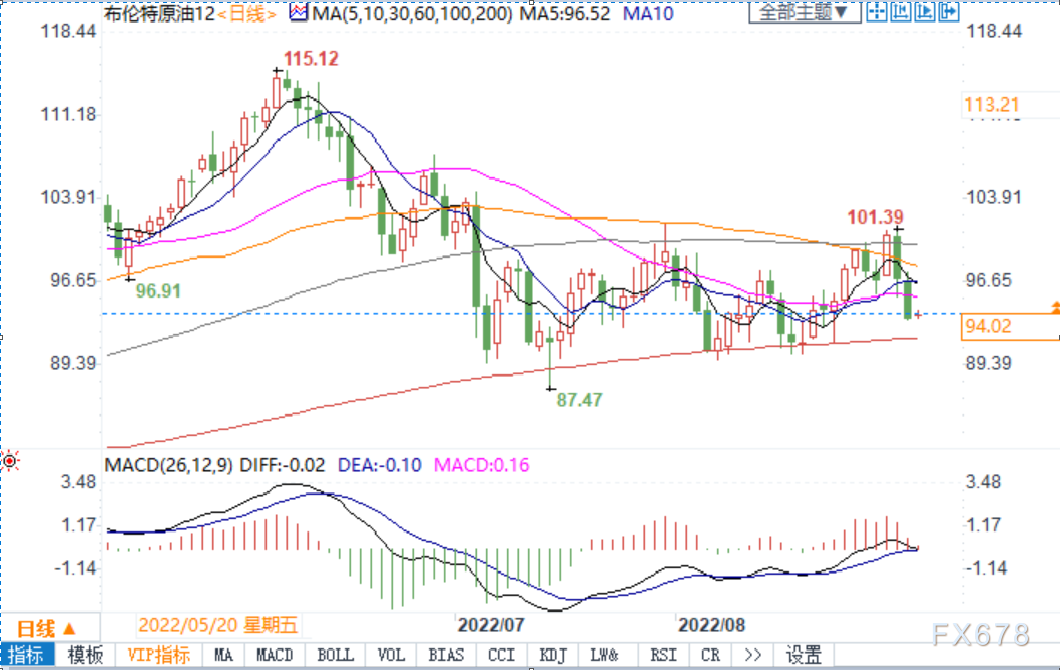Click the 2022/05/20 星期五 date label

[x=218, y=625]
